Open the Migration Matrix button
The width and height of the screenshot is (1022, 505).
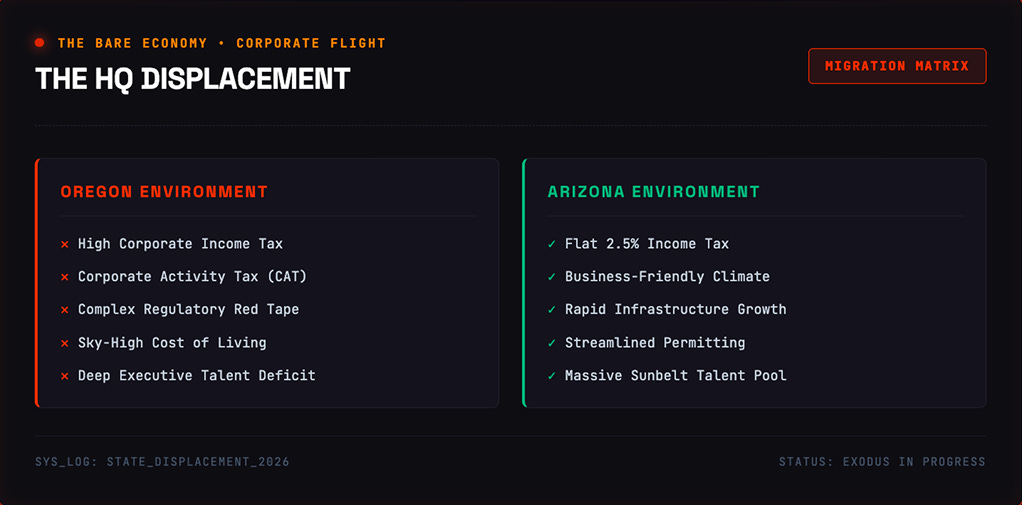point(897,66)
